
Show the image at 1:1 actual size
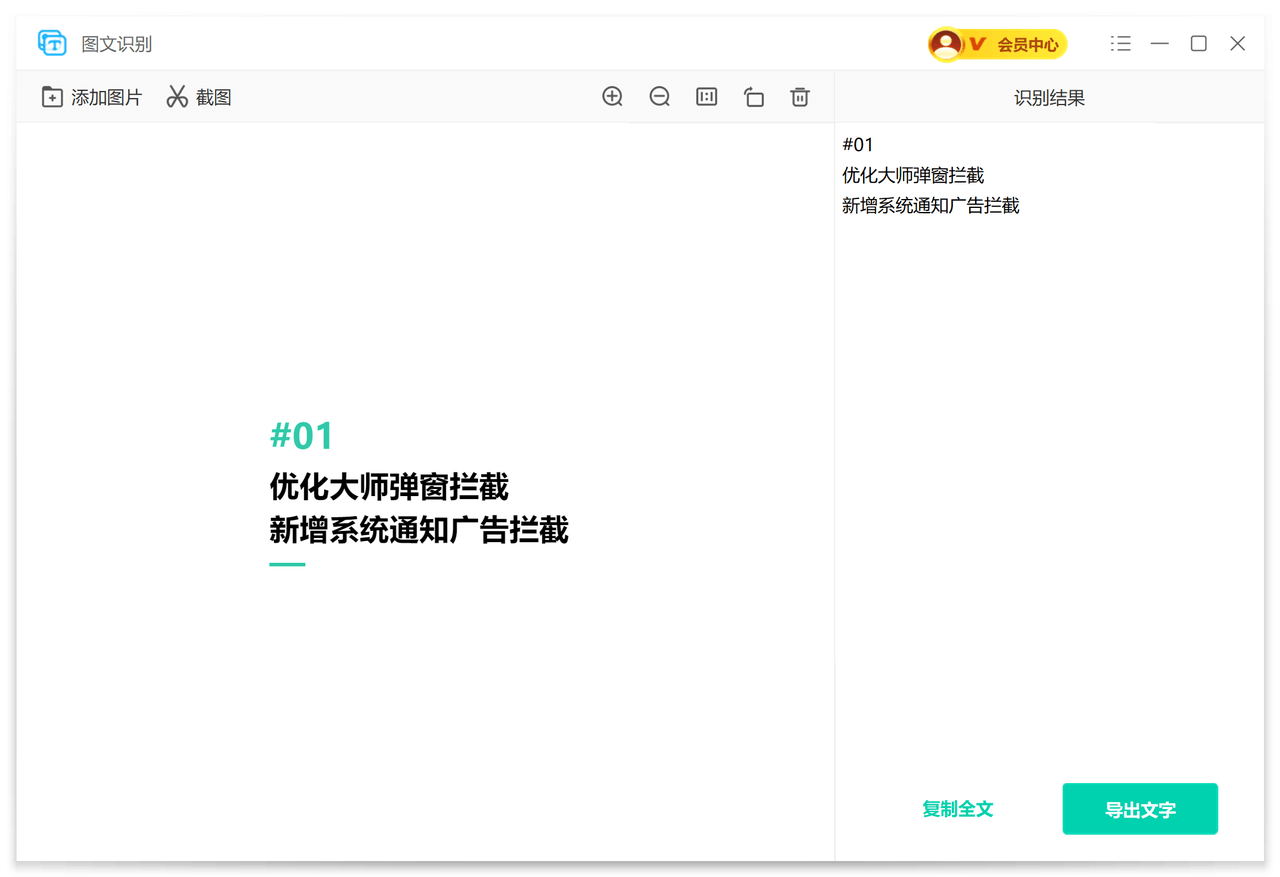(x=706, y=97)
